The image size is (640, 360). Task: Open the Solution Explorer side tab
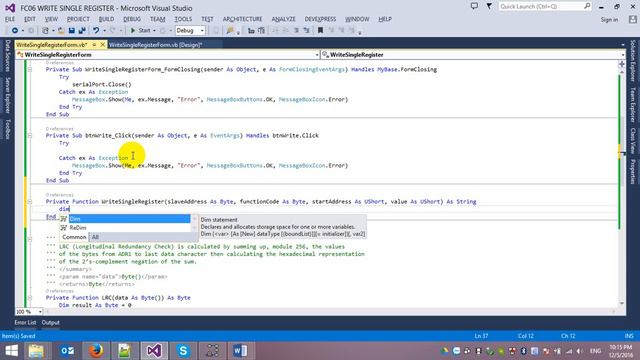pyautogui.click(x=633, y=60)
